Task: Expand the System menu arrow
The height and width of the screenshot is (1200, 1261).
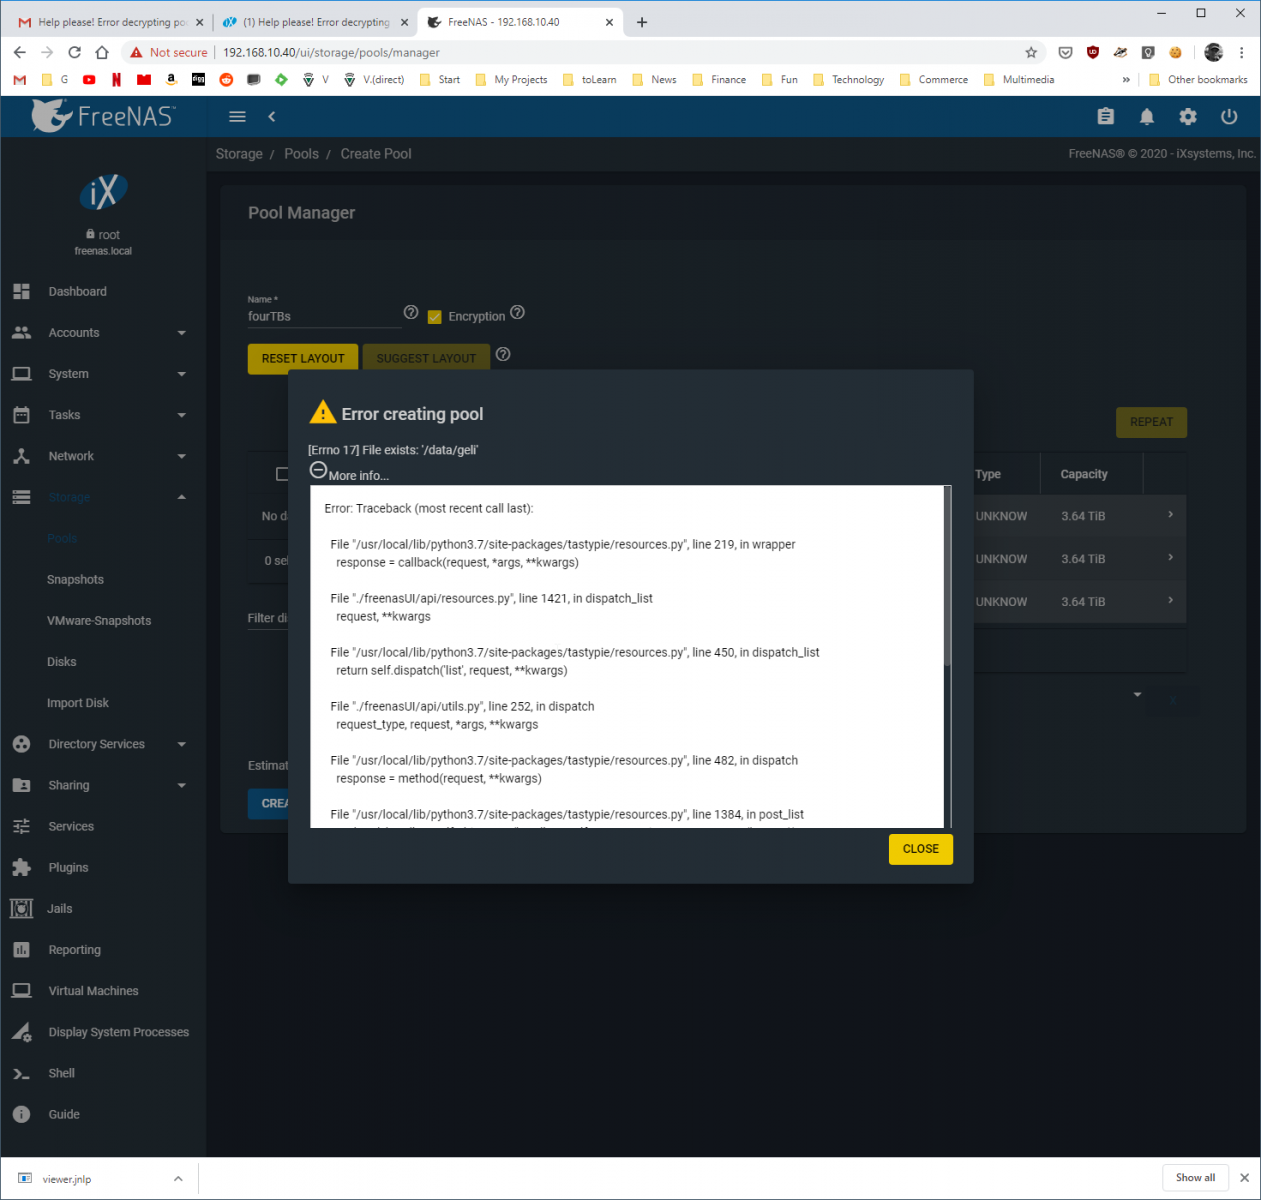Action: pos(182,374)
